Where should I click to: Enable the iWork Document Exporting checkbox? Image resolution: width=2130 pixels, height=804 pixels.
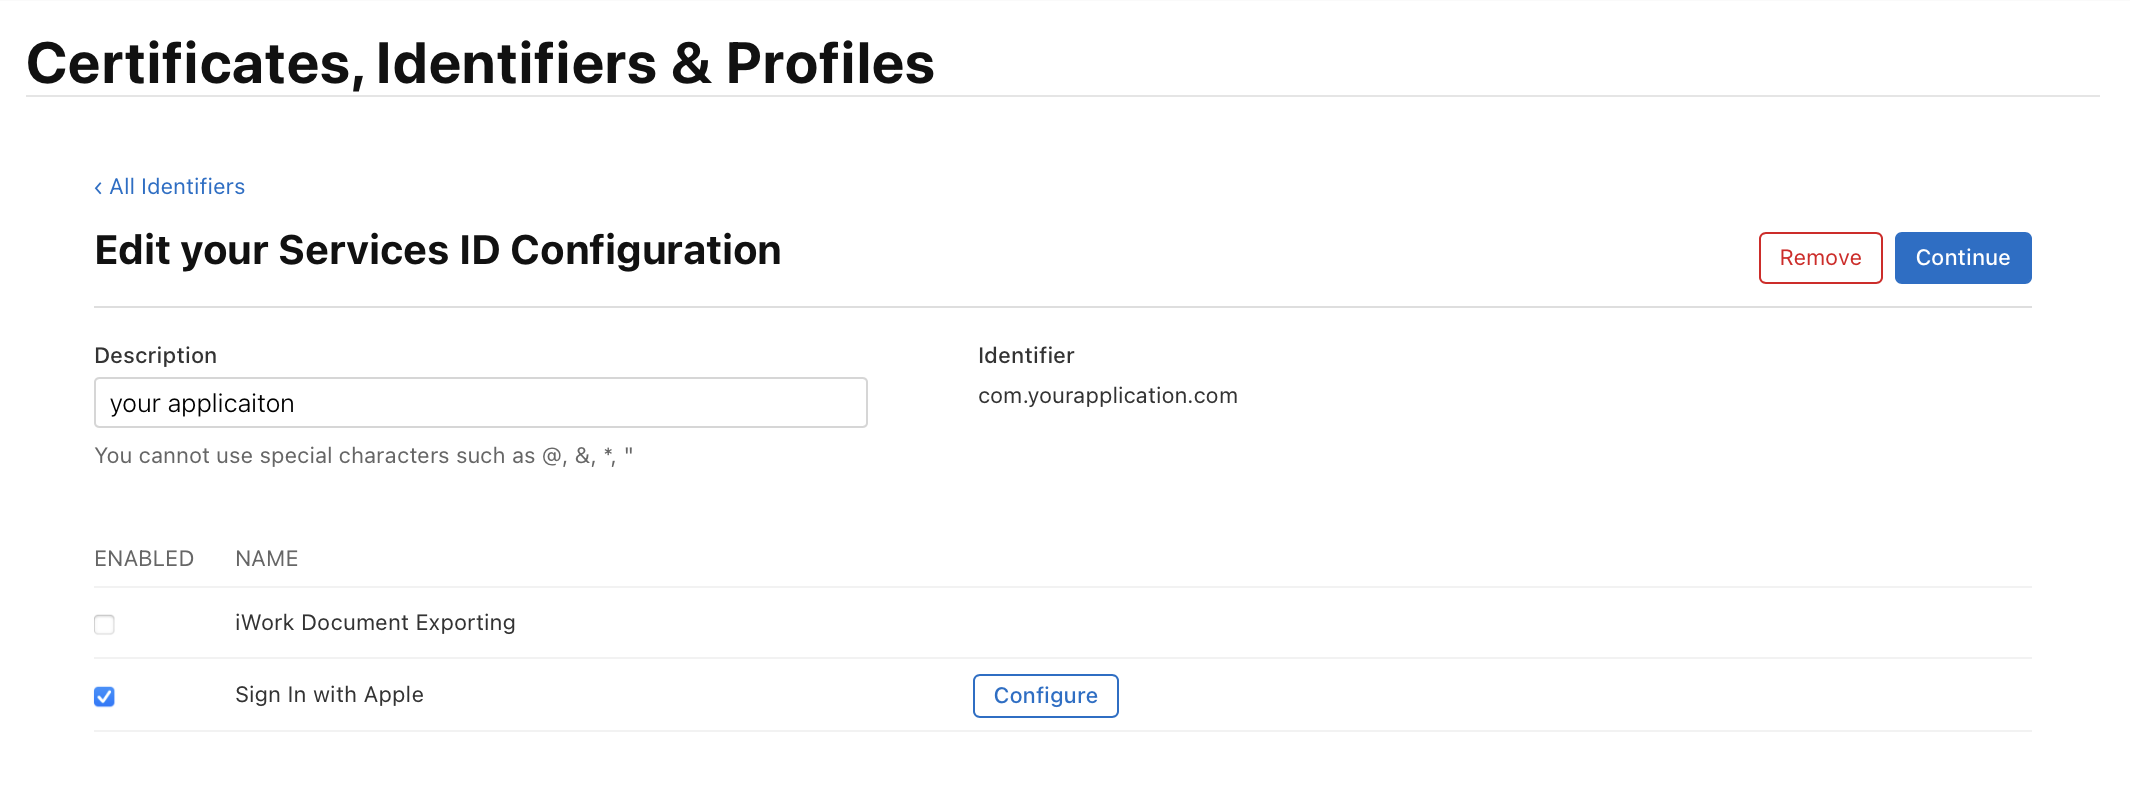[104, 625]
